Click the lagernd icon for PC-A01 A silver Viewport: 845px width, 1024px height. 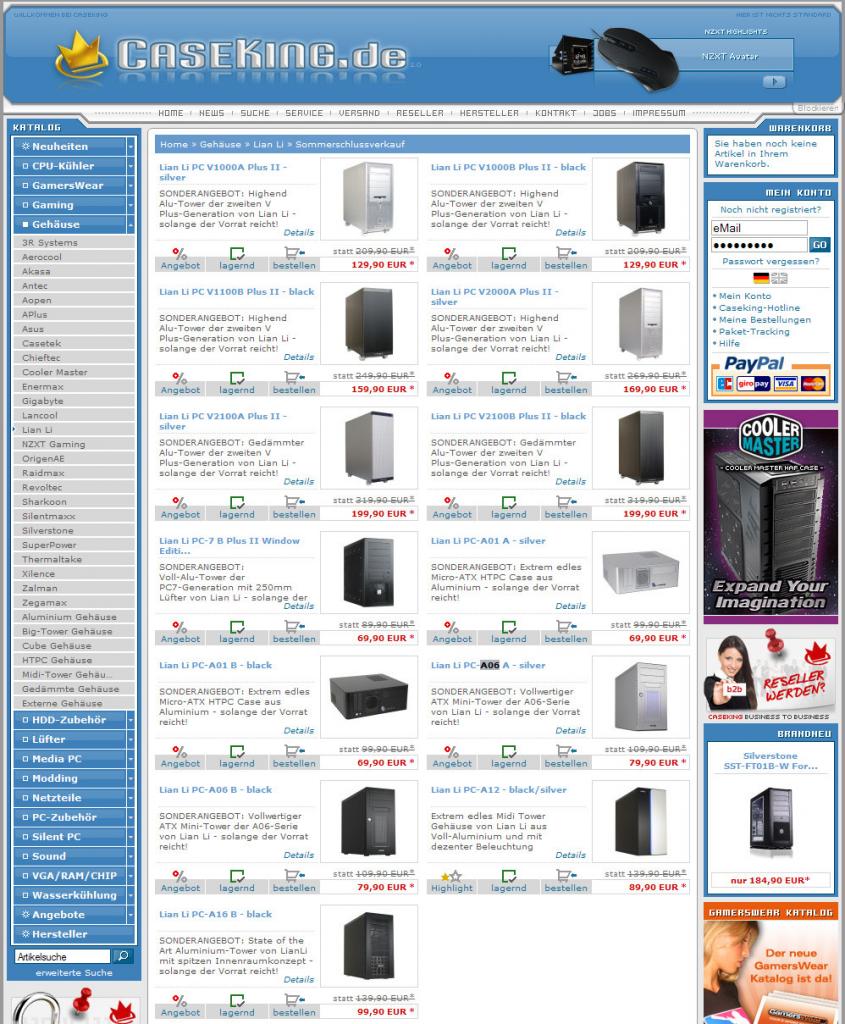(509, 626)
